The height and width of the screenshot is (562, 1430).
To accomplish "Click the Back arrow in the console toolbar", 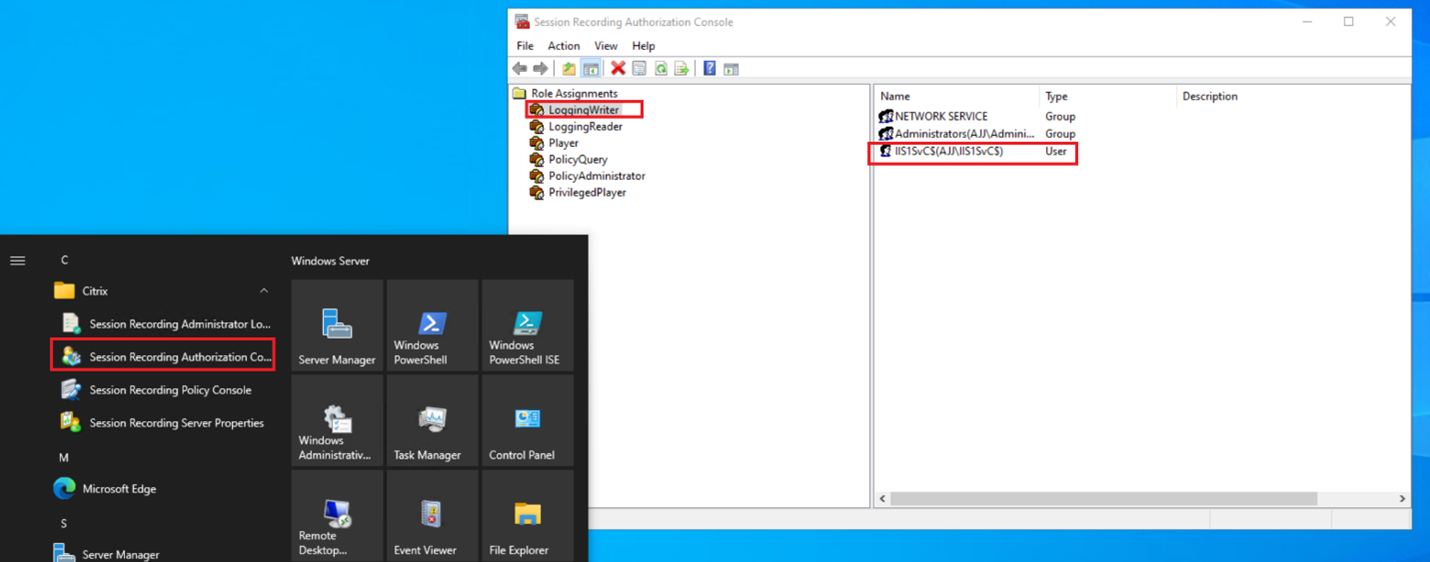I will pyautogui.click(x=520, y=69).
